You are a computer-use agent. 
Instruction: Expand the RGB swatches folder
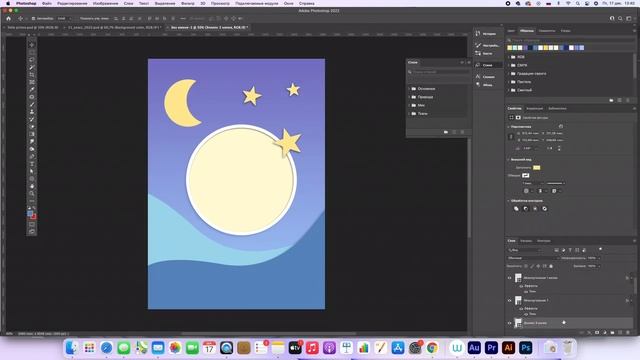tap(509, 57)
